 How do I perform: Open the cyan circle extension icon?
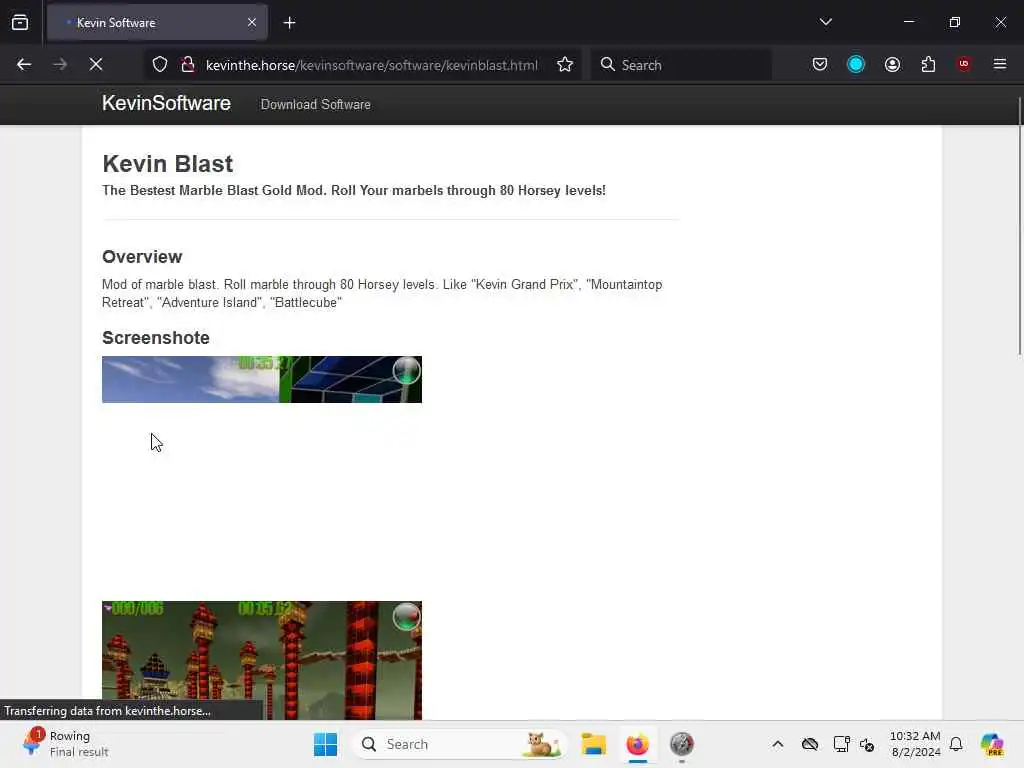click(856, 65)
